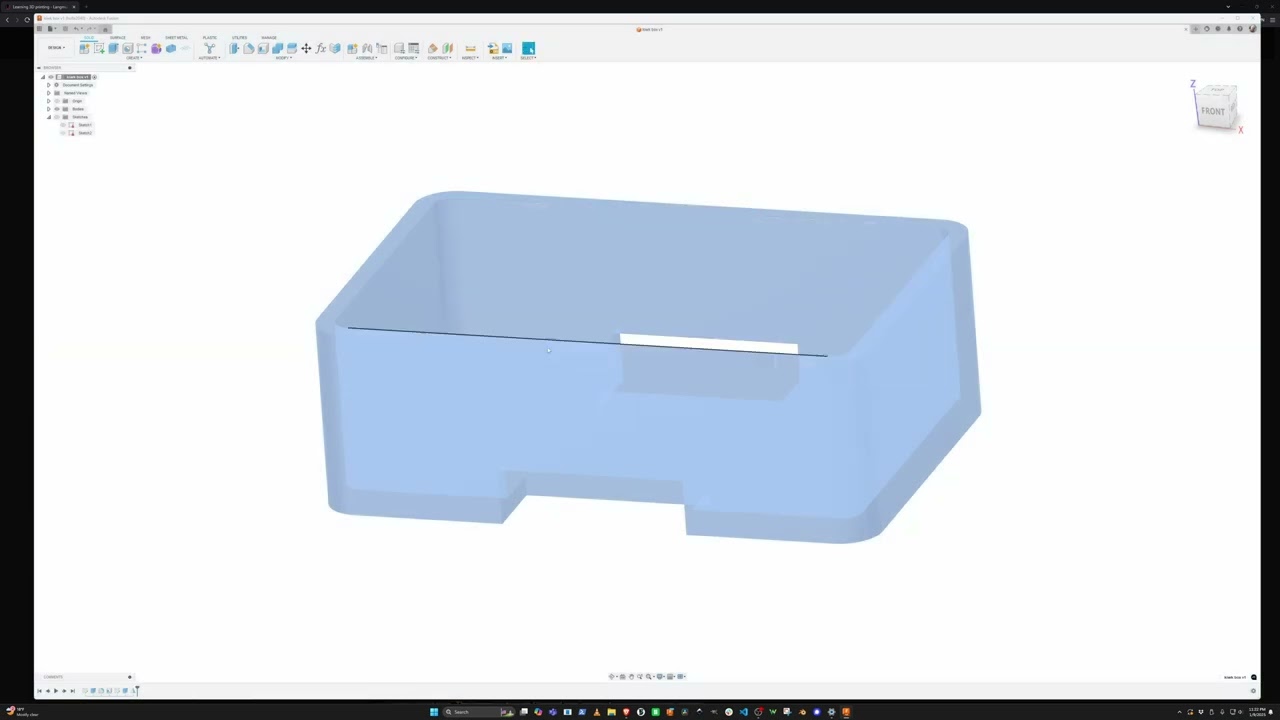1280x720 pixels.
Task: Select the Press Pull tool icon
Action: pyautogui.click(x=234, y=48)
